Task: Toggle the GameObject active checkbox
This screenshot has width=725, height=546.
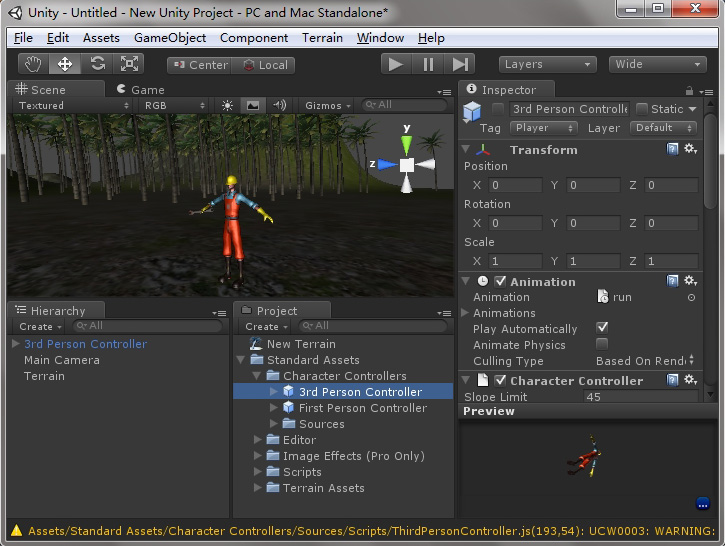Action: pyautogui.click(x=498, y=109)
